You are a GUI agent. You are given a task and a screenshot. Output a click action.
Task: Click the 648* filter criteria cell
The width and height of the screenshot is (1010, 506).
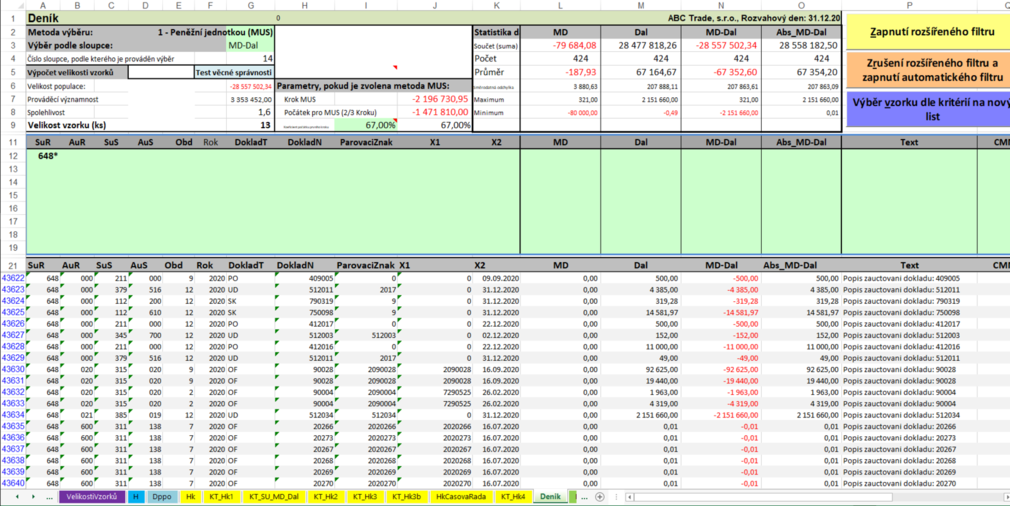click(x=47, y=157)
